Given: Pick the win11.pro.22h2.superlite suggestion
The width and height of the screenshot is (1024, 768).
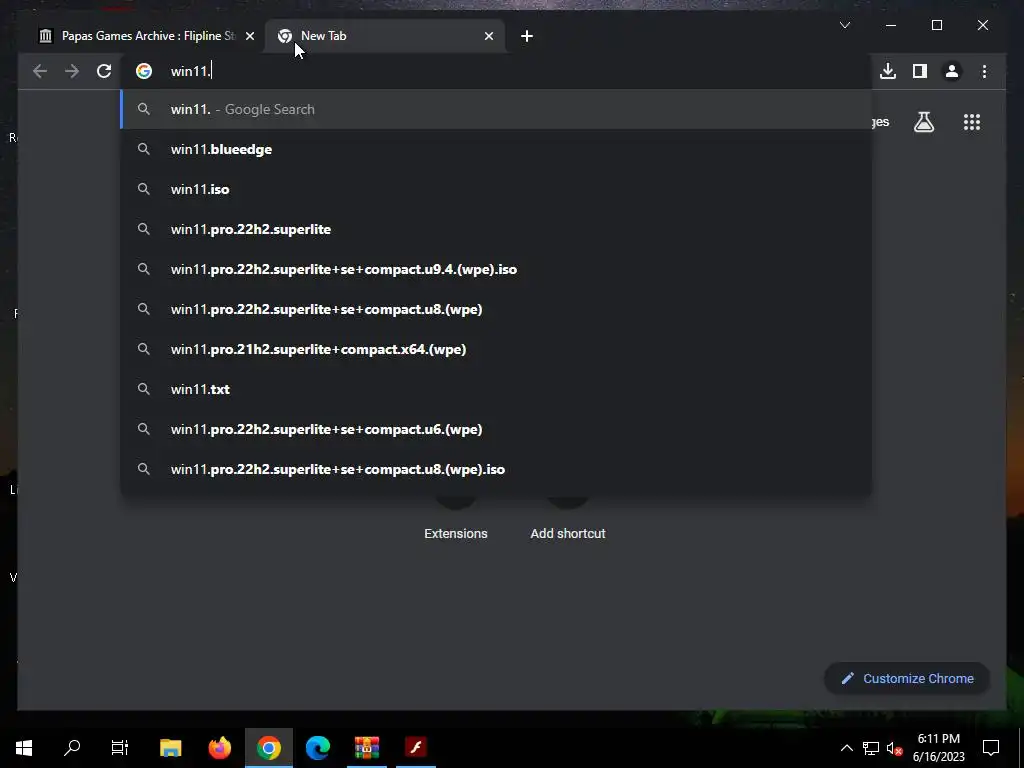Looking at the screenshot, I should [x=496, y=229].
